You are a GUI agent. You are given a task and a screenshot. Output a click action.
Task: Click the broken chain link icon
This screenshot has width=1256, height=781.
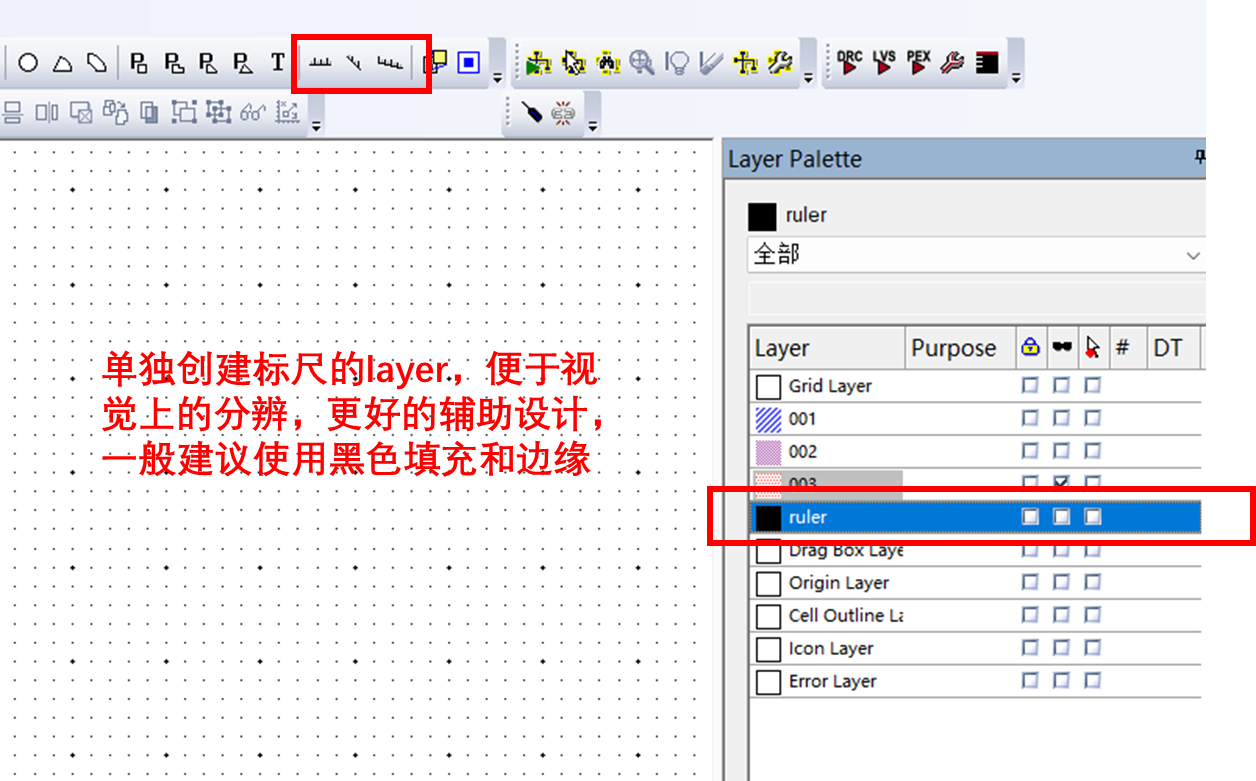click(564, 112)
